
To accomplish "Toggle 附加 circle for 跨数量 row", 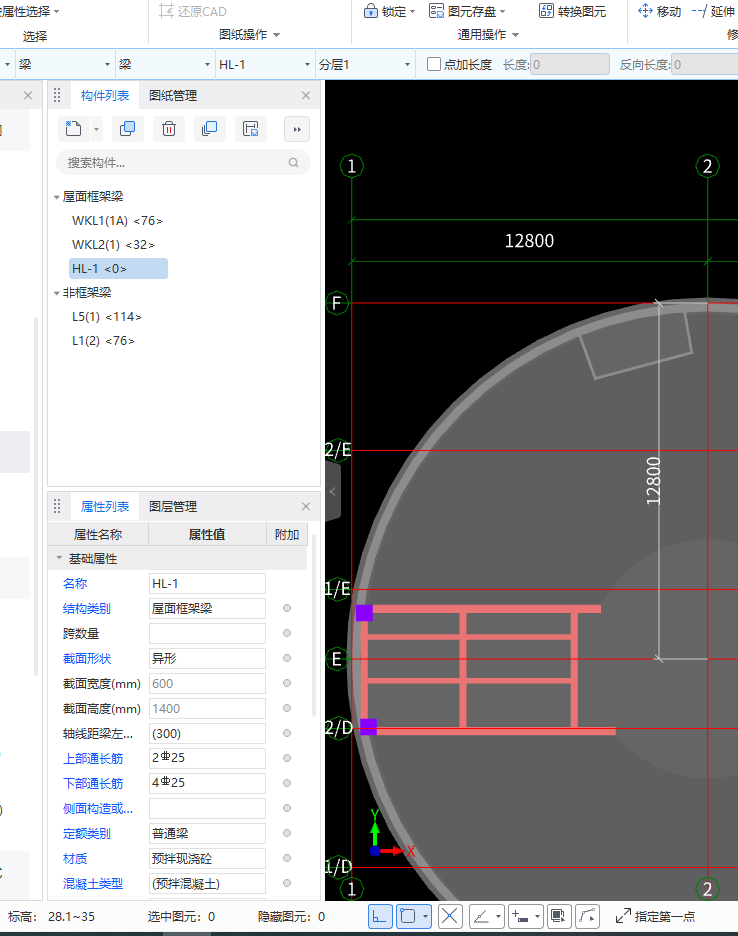I will [x=287, y=633].
